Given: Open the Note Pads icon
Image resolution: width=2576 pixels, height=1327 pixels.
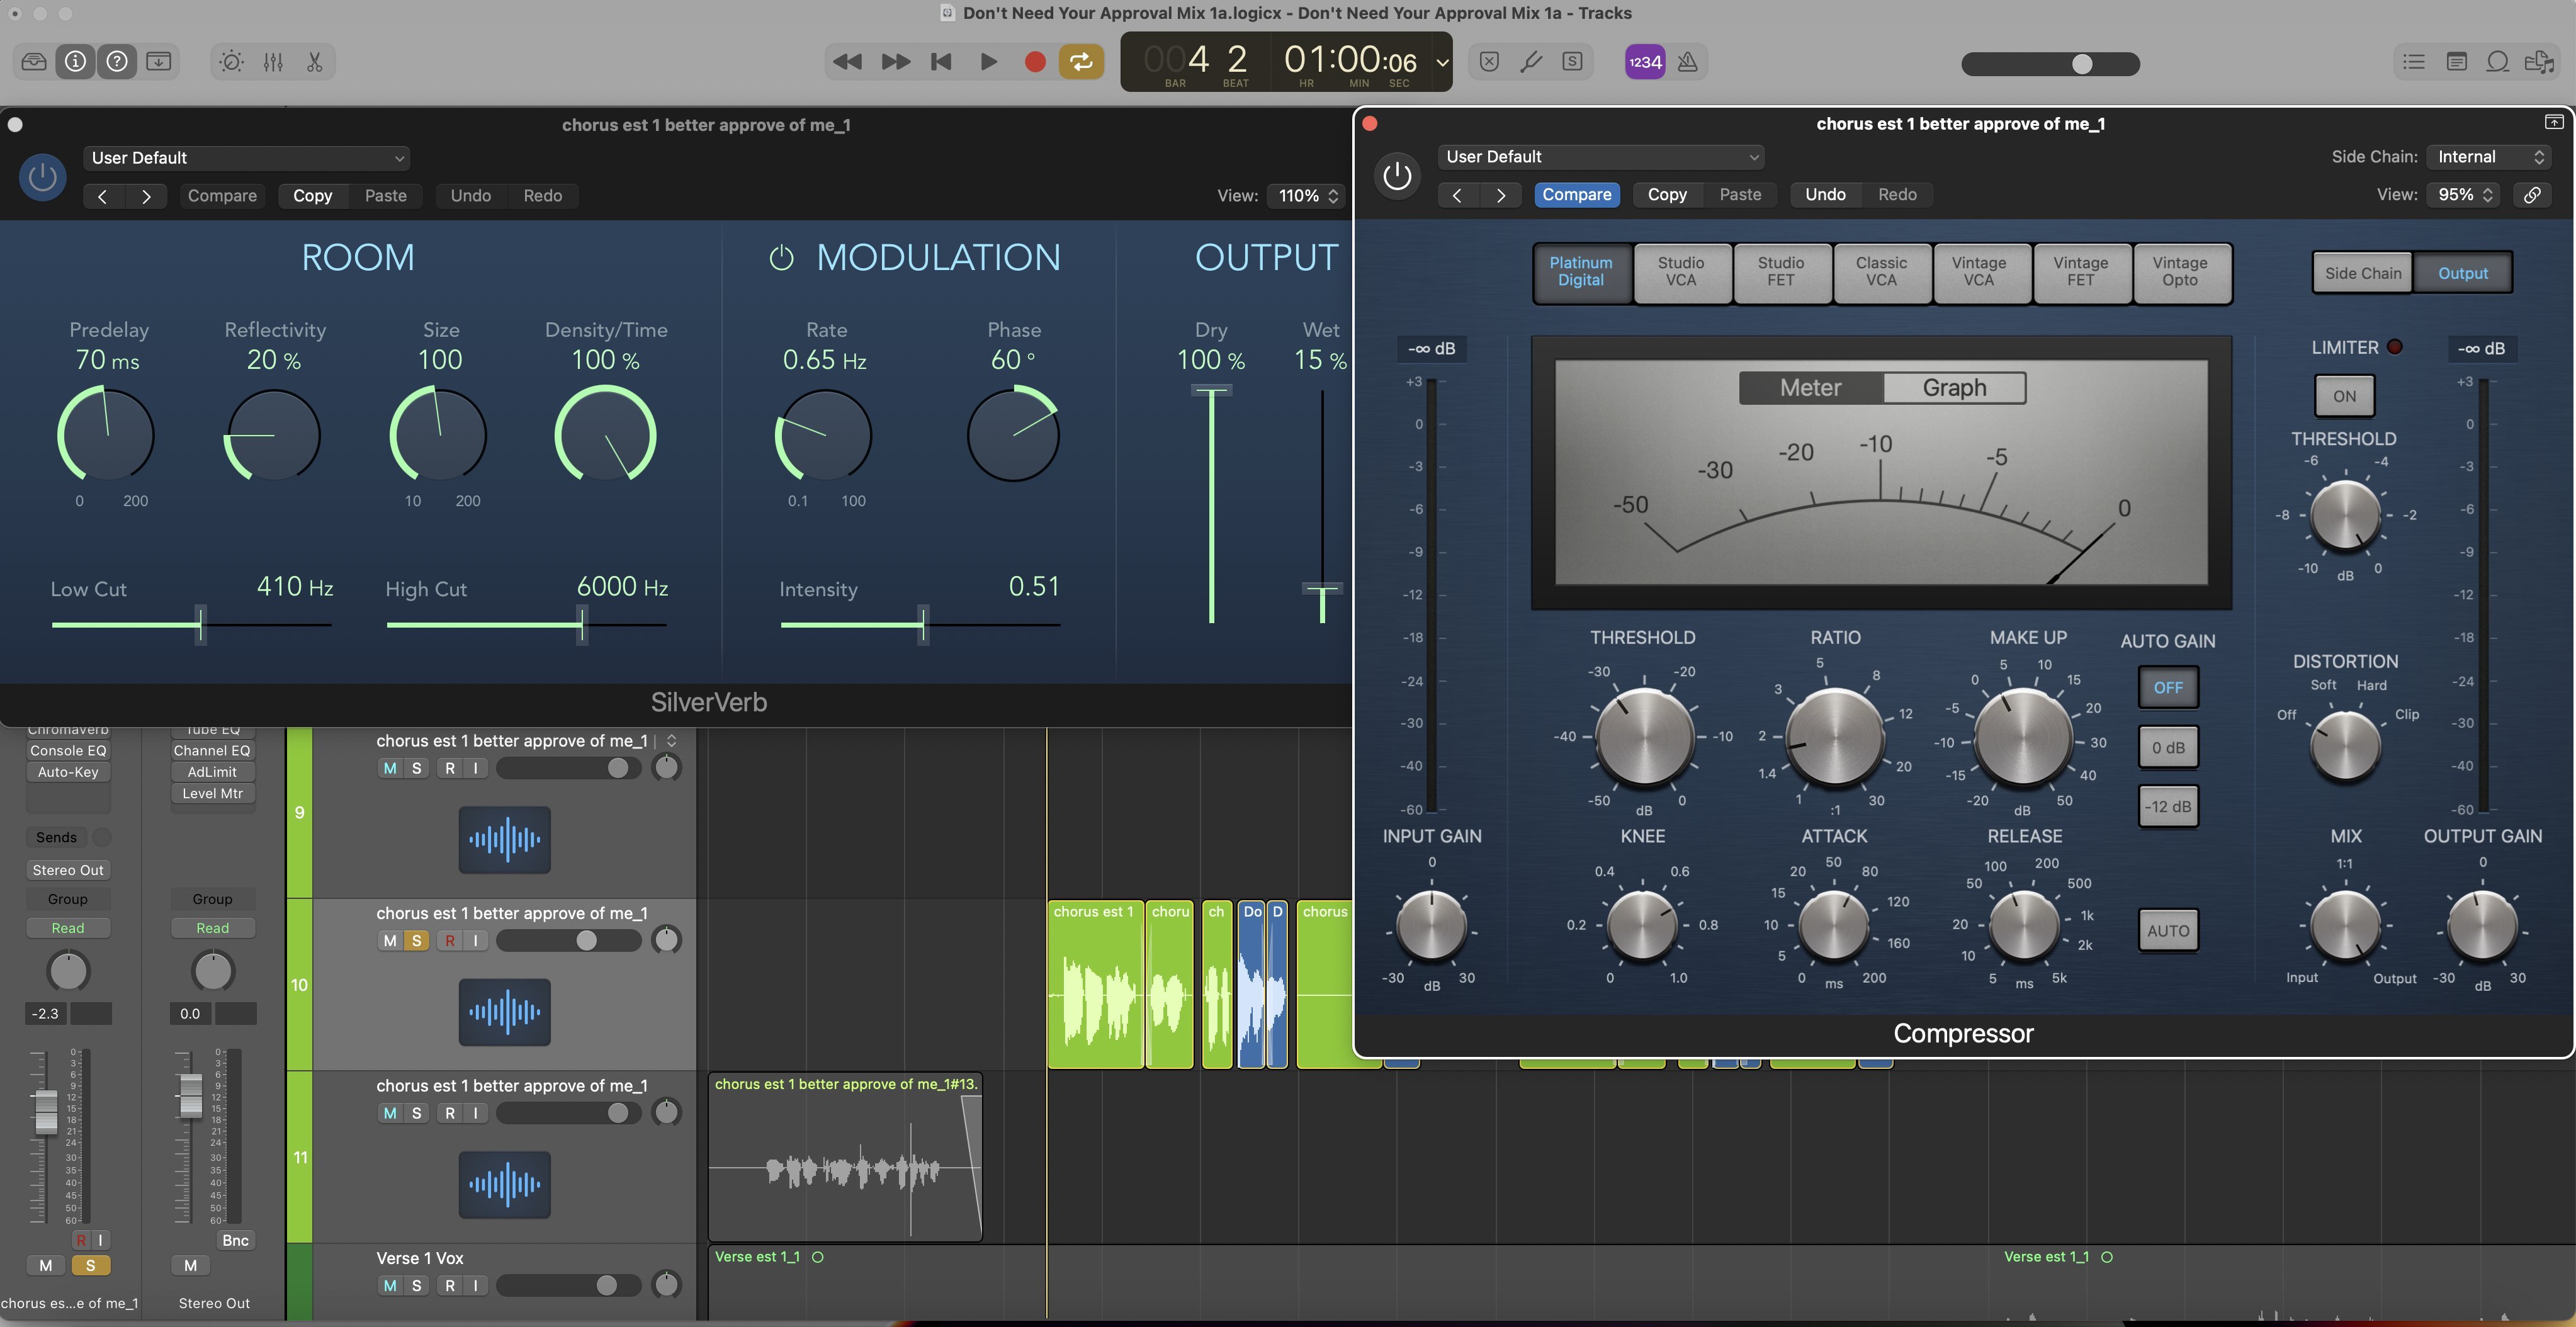Looking at the screenshot, I should 2456,62.
